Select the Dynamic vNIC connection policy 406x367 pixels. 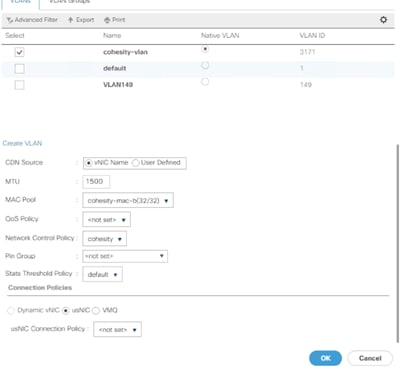[x=11, y=311]
